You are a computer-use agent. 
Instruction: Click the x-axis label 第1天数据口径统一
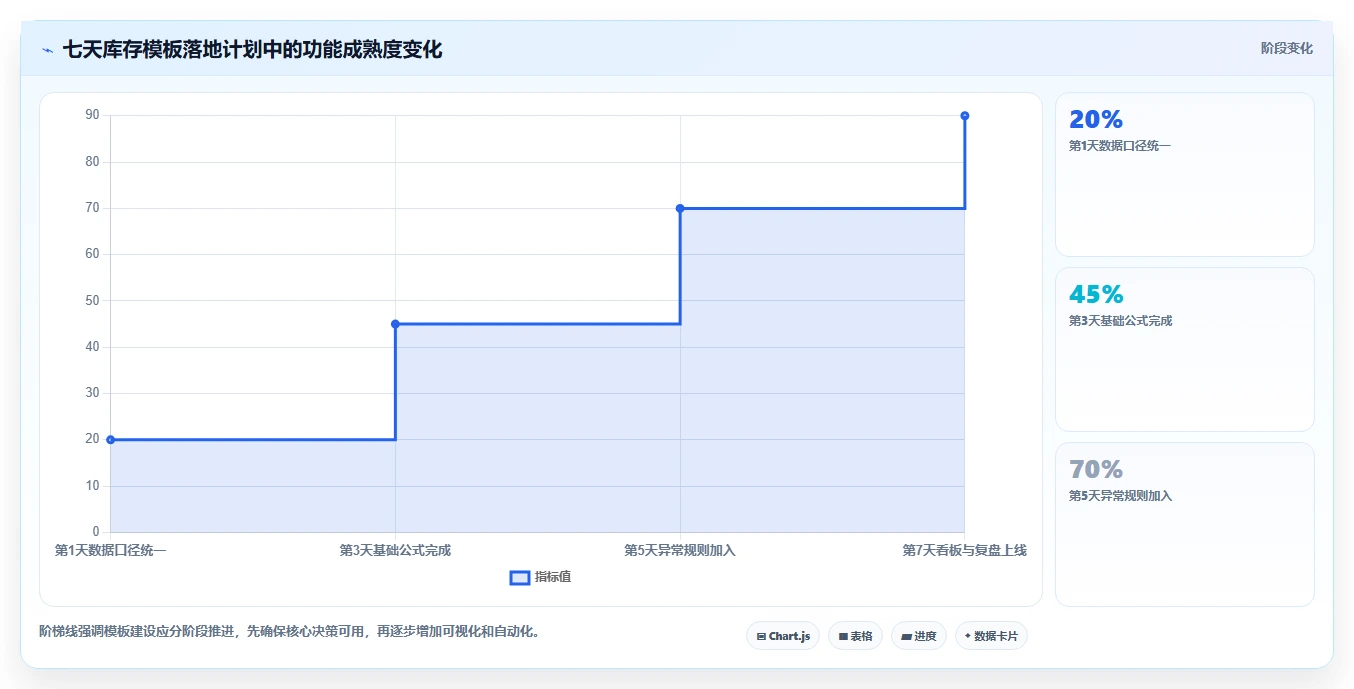click(x=111, y=550)
